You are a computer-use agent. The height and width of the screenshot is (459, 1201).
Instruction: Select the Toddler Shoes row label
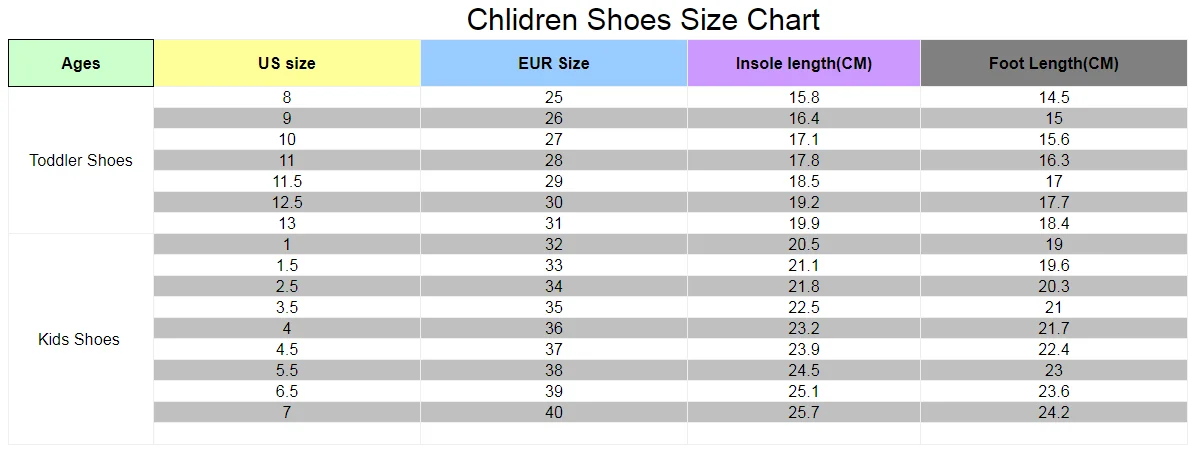click(81, 160)
